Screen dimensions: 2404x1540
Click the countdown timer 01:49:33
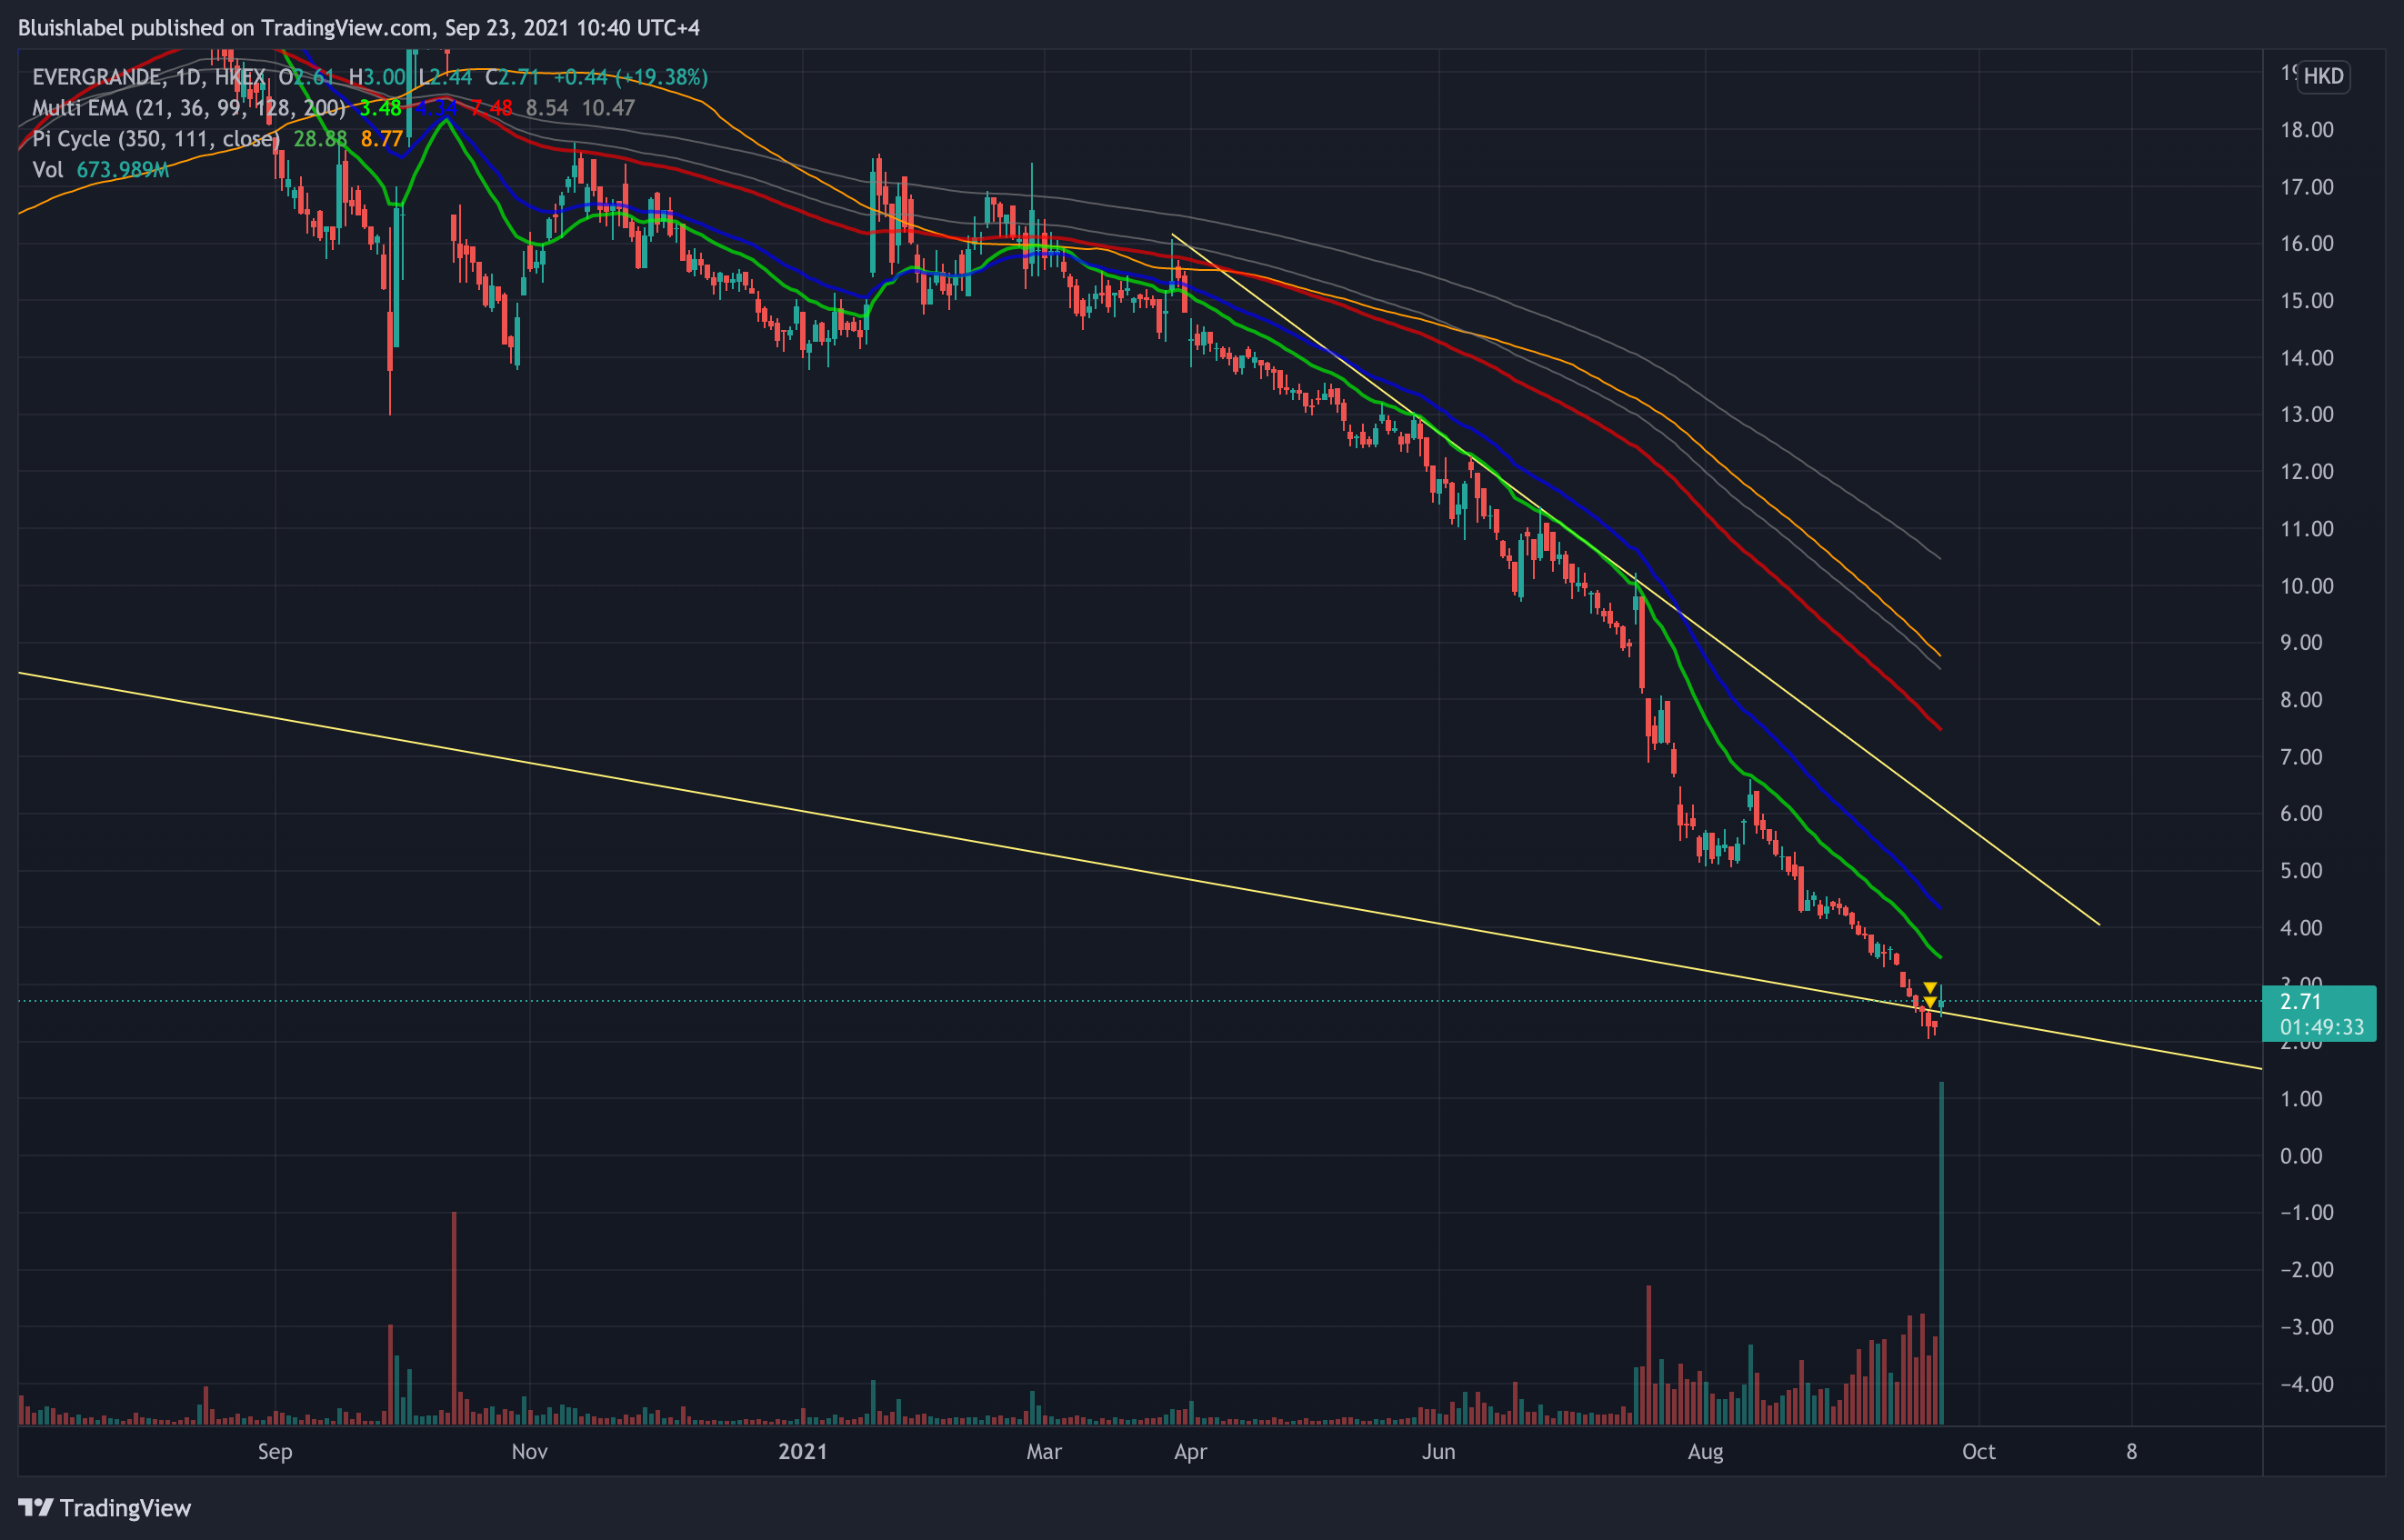click(x=2322, y=1027)
